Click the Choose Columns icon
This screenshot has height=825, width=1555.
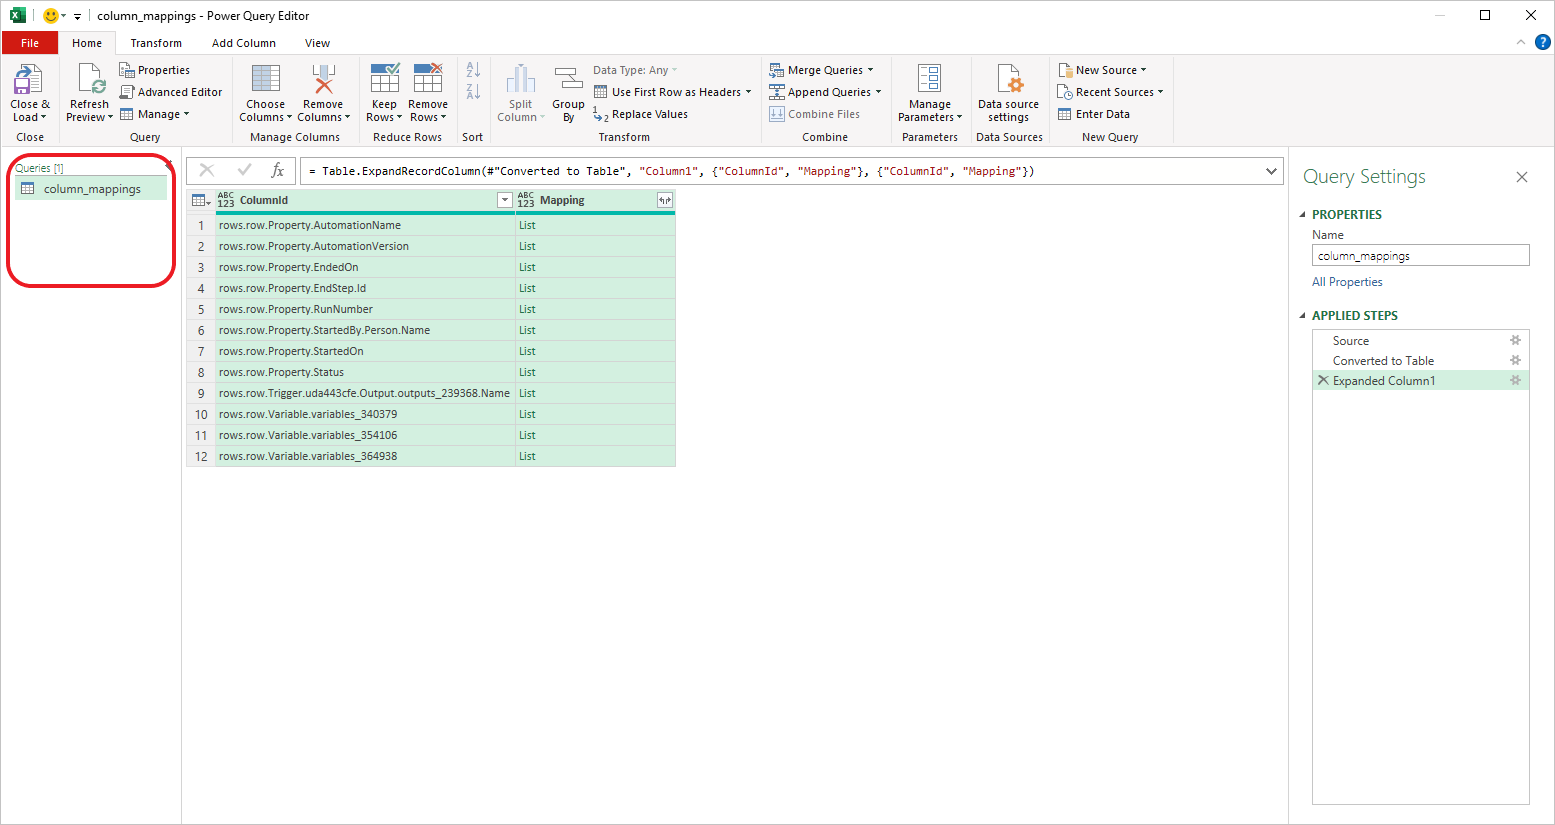tap(266, 80)
